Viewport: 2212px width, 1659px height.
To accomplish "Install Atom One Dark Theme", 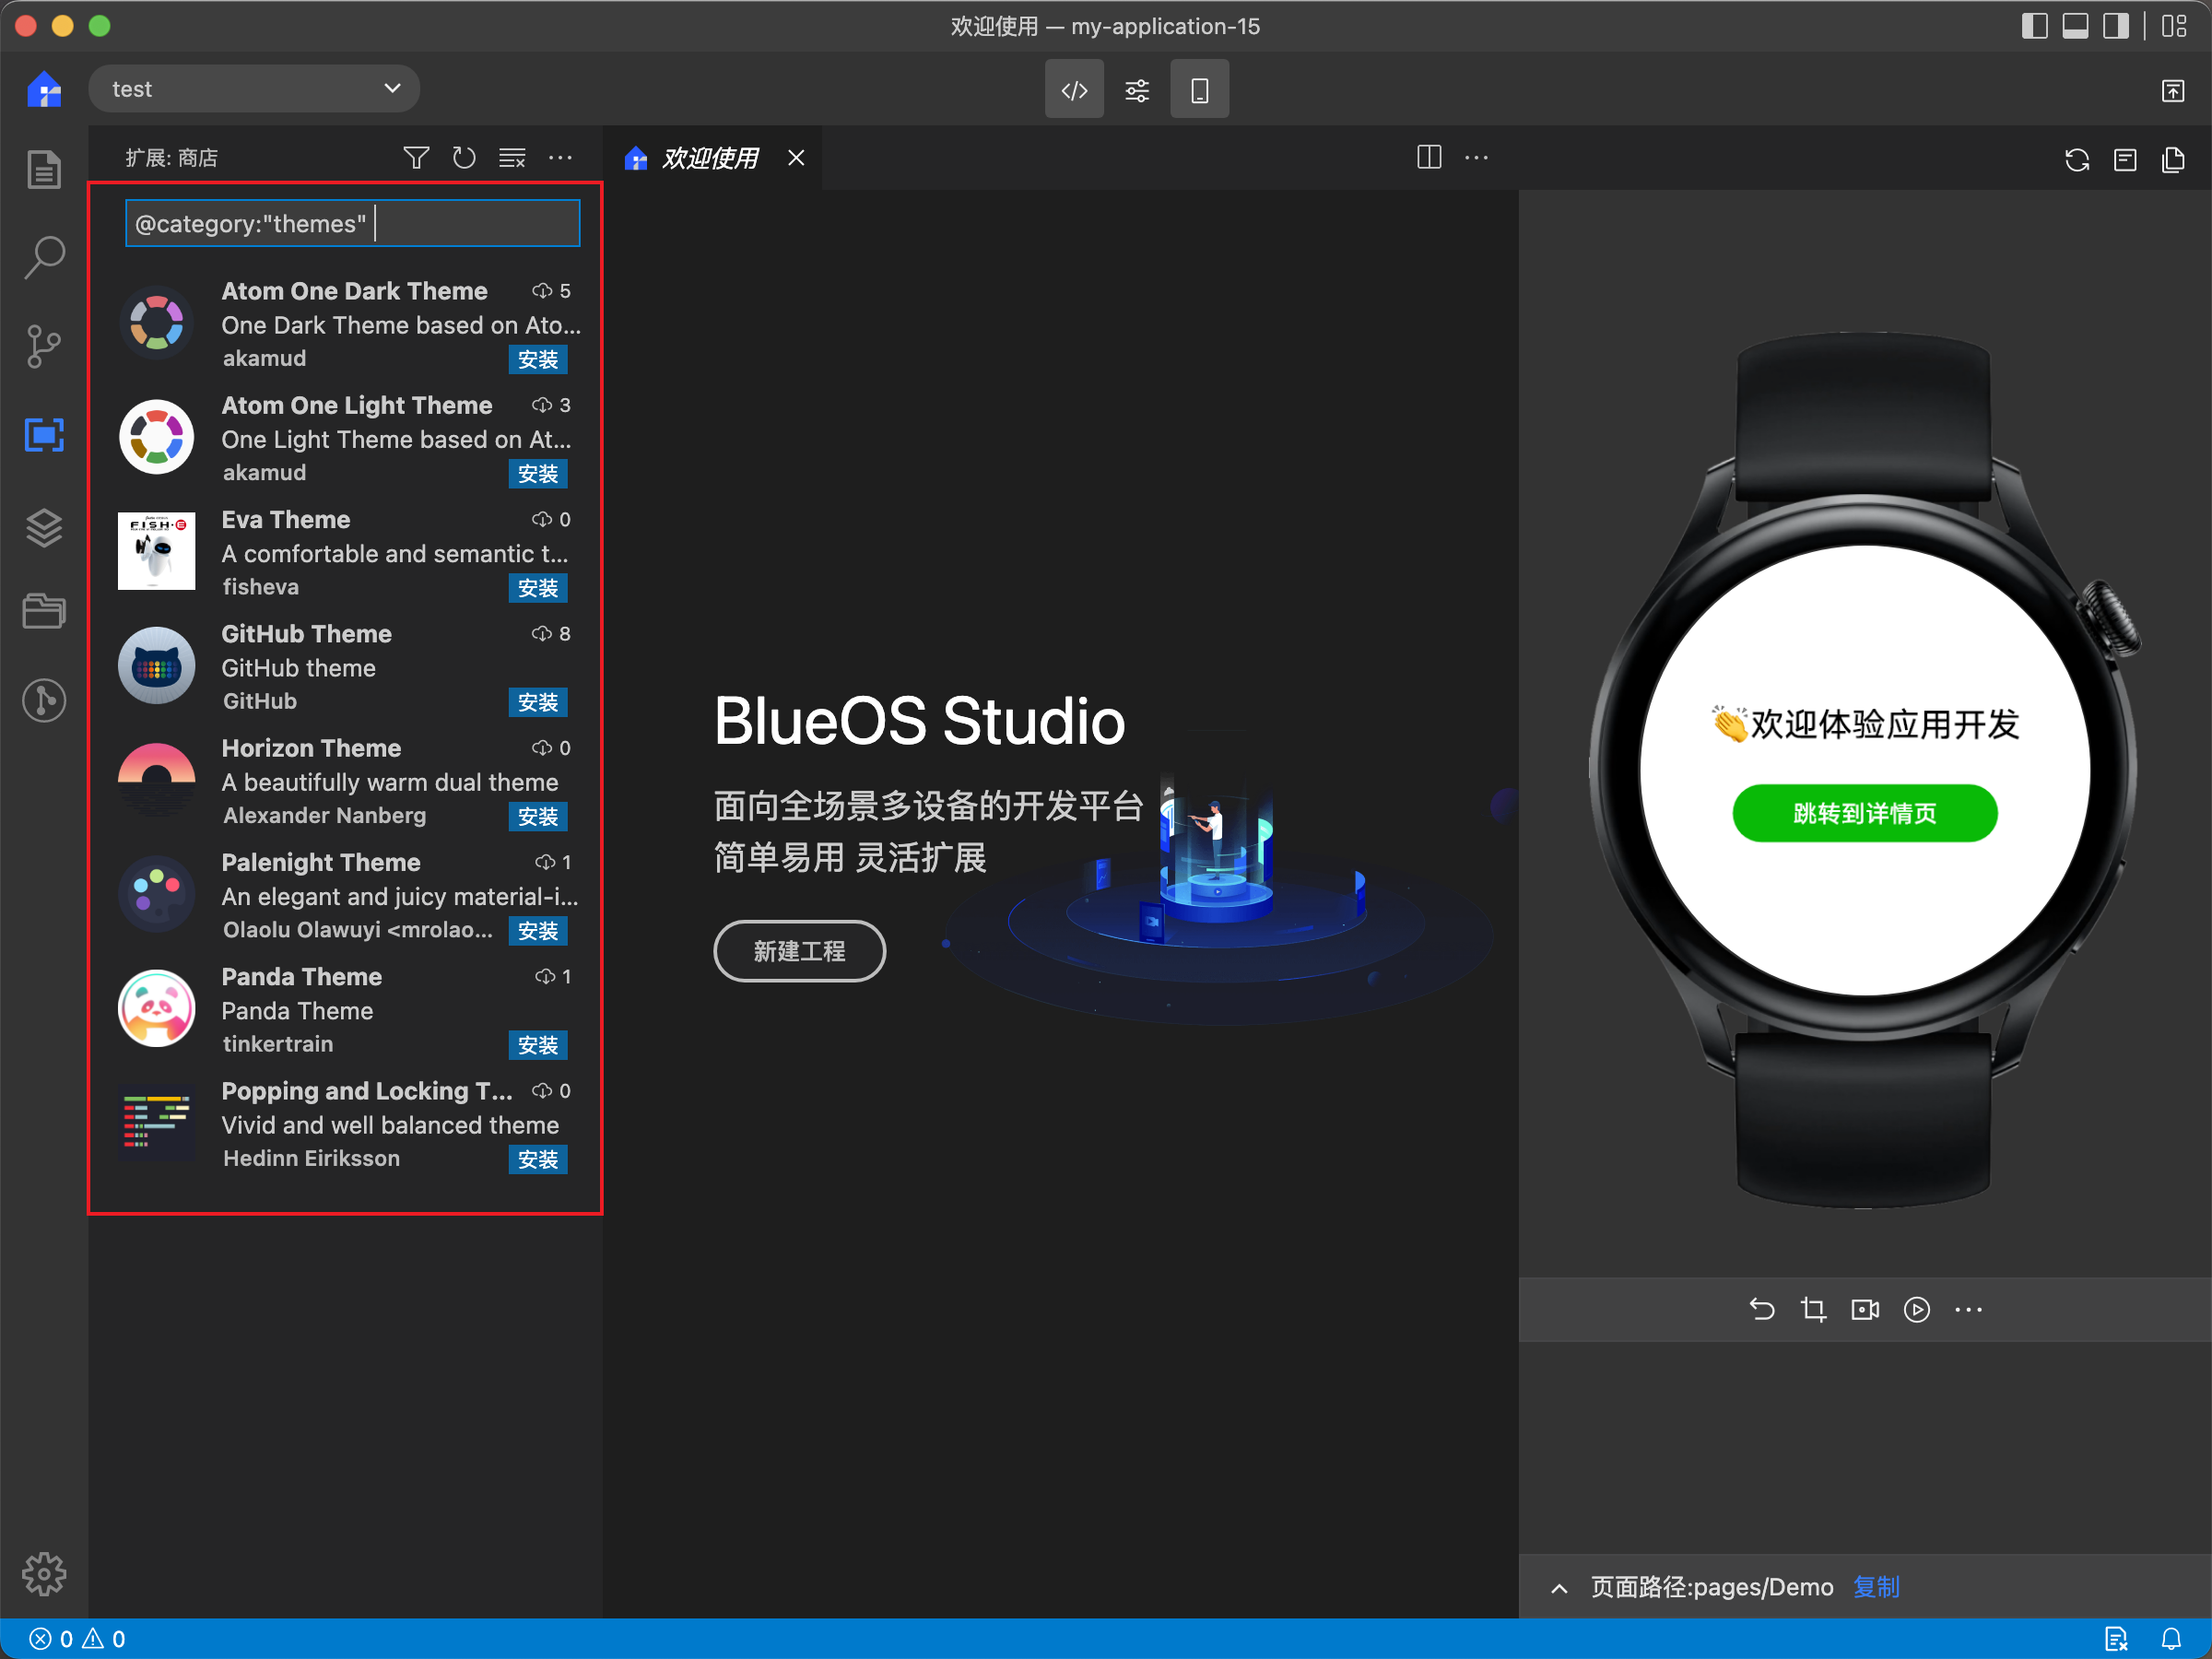I will [538, 359].
